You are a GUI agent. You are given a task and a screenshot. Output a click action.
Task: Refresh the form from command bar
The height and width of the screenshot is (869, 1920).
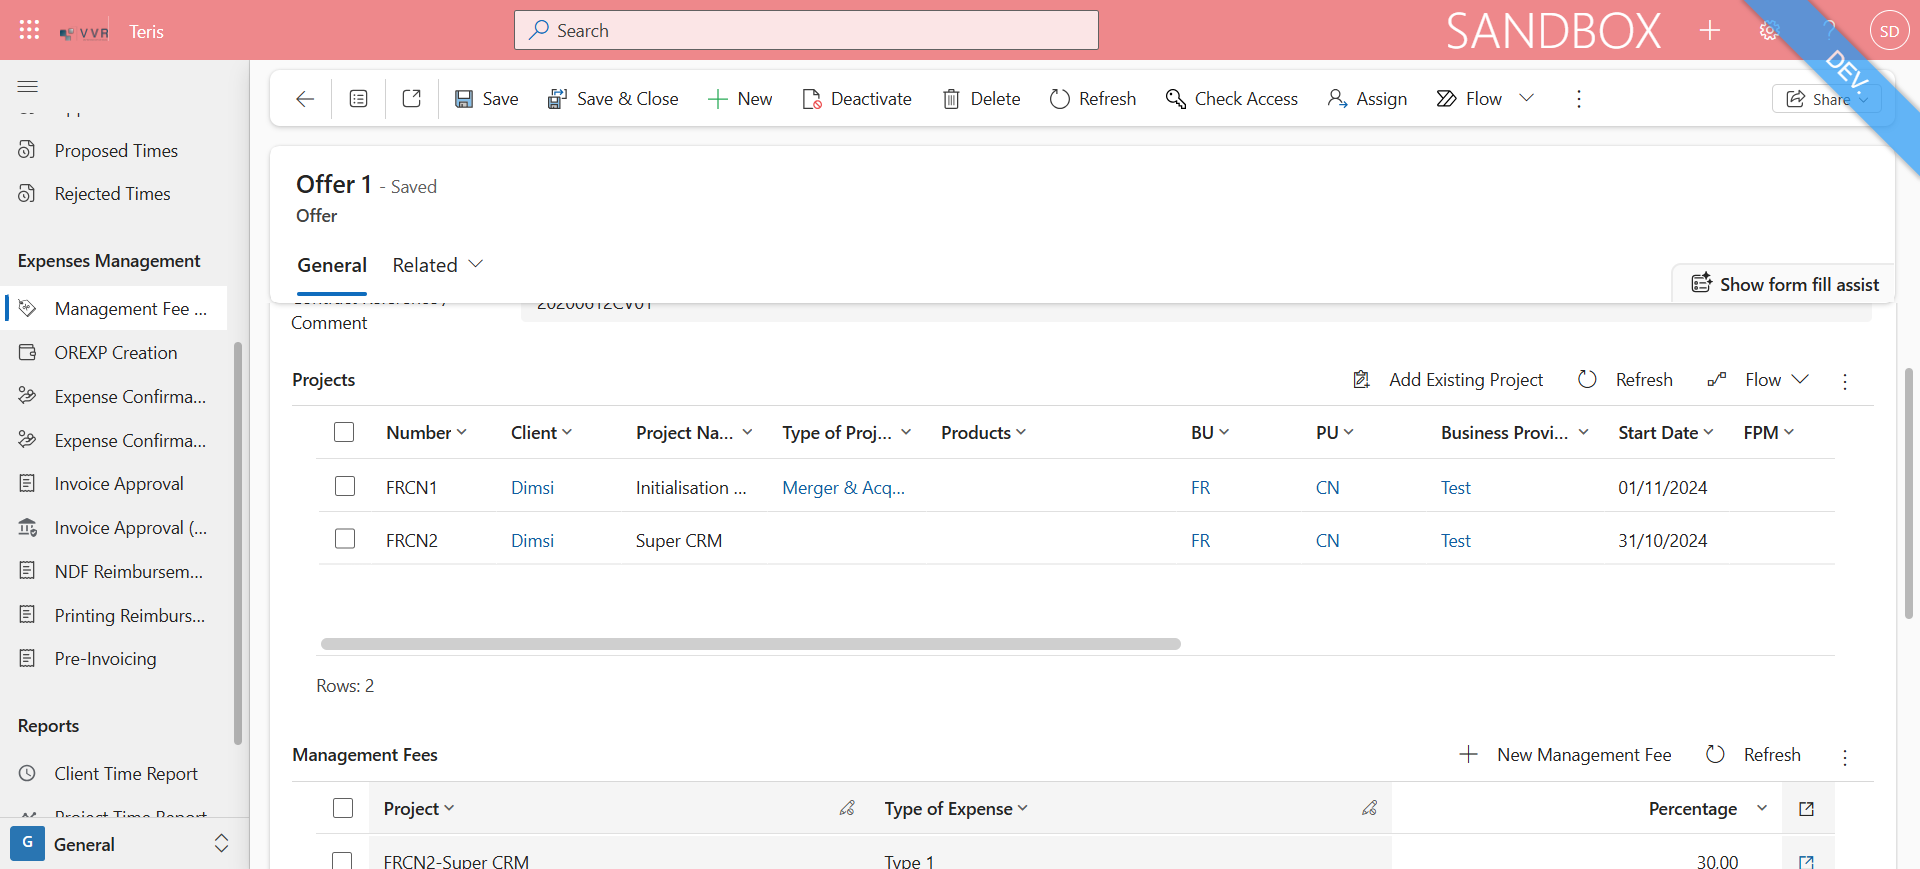[1093, 99]
